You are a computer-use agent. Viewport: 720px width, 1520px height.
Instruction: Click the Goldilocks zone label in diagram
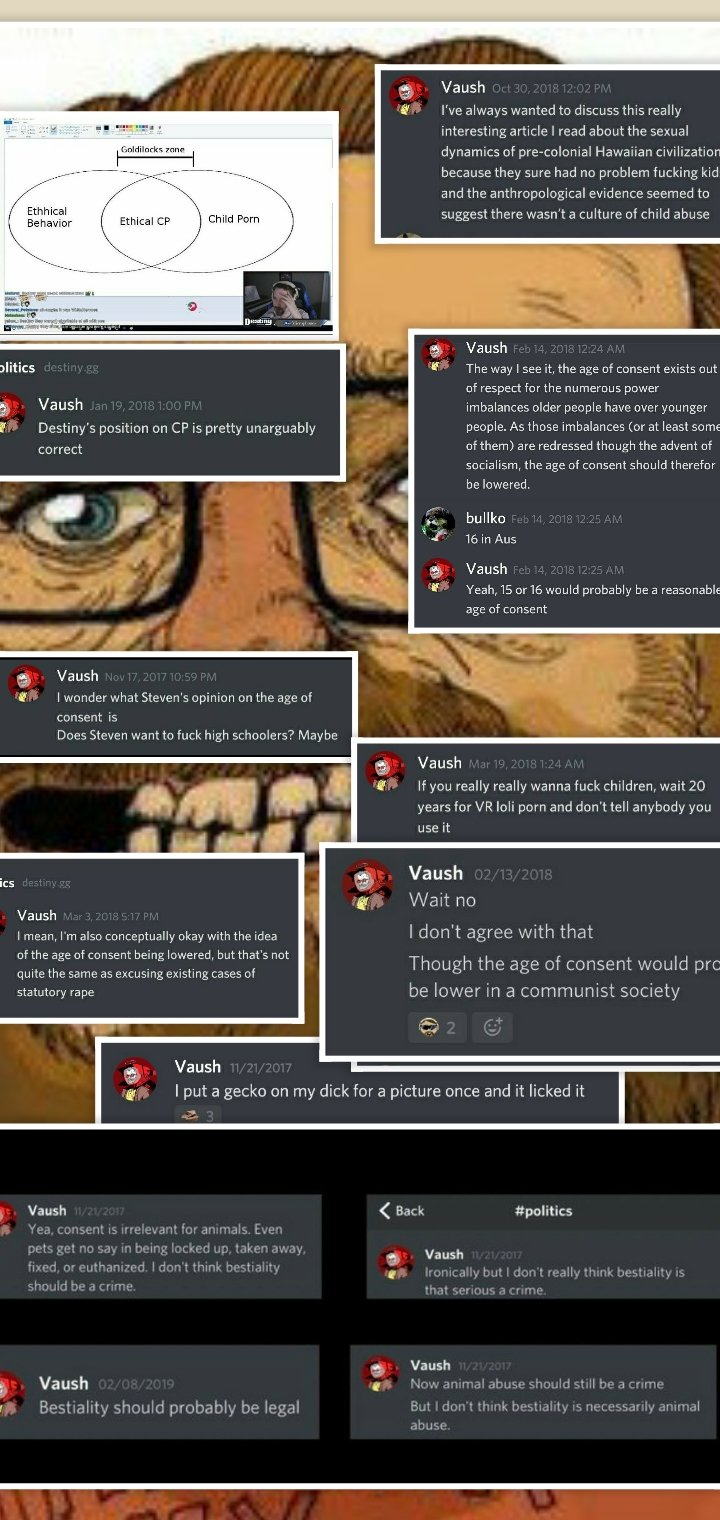[152, 149]
